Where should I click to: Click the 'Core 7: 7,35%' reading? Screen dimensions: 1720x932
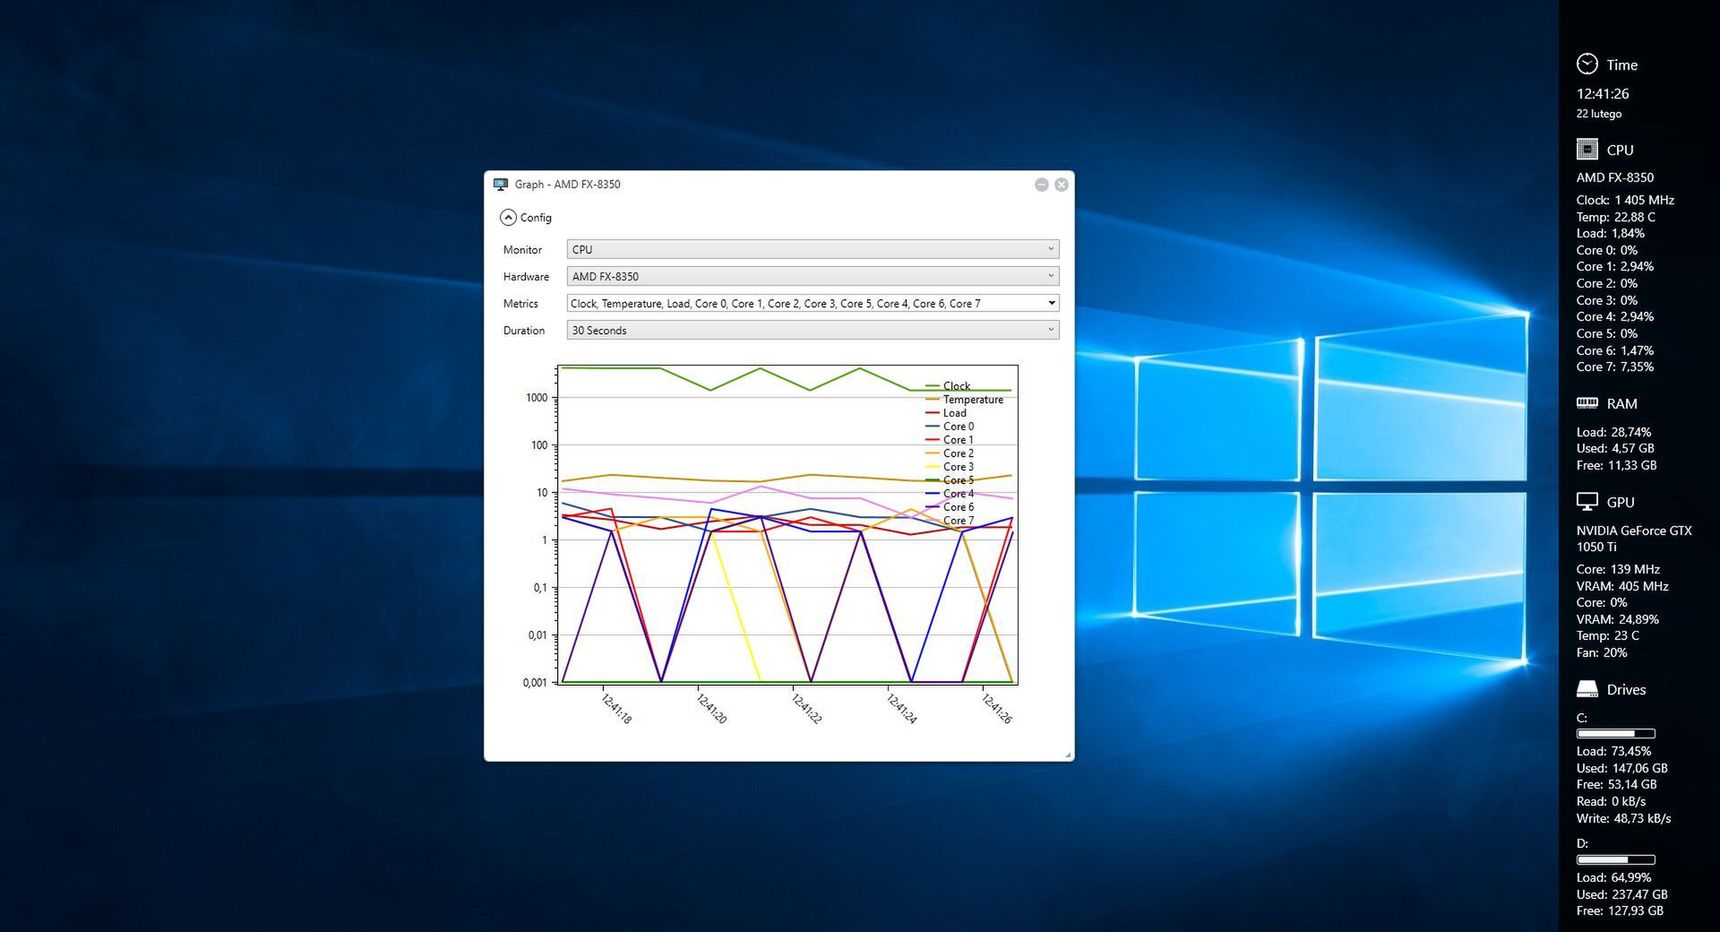pyautogui.click(x=1615, y=367)
